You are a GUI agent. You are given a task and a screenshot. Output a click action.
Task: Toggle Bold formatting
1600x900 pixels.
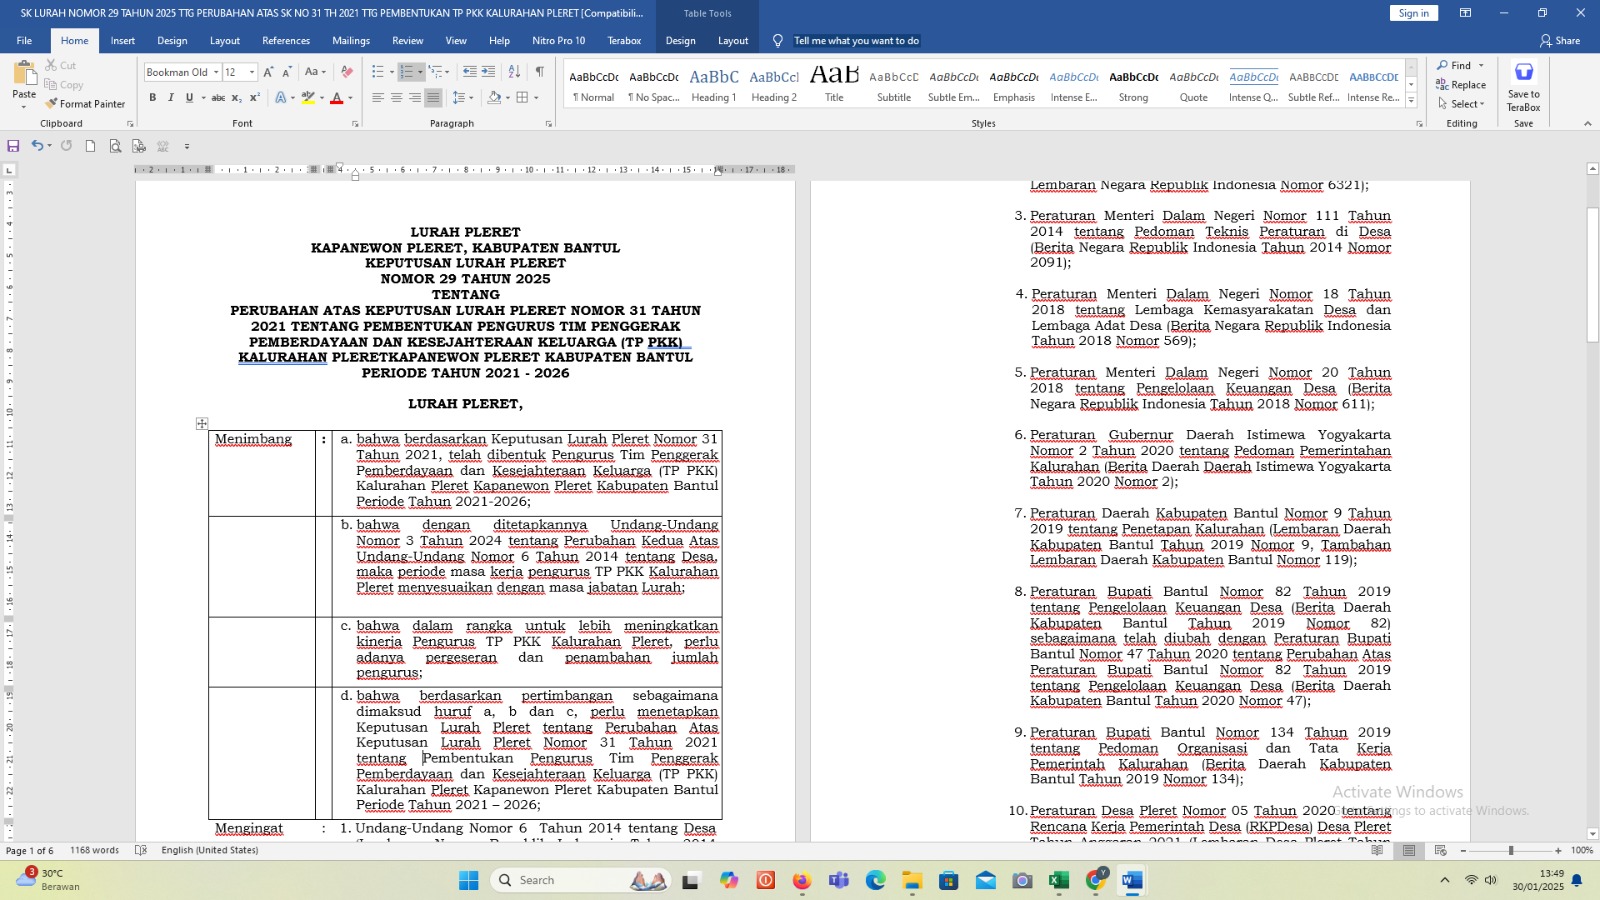coord(153,98)
